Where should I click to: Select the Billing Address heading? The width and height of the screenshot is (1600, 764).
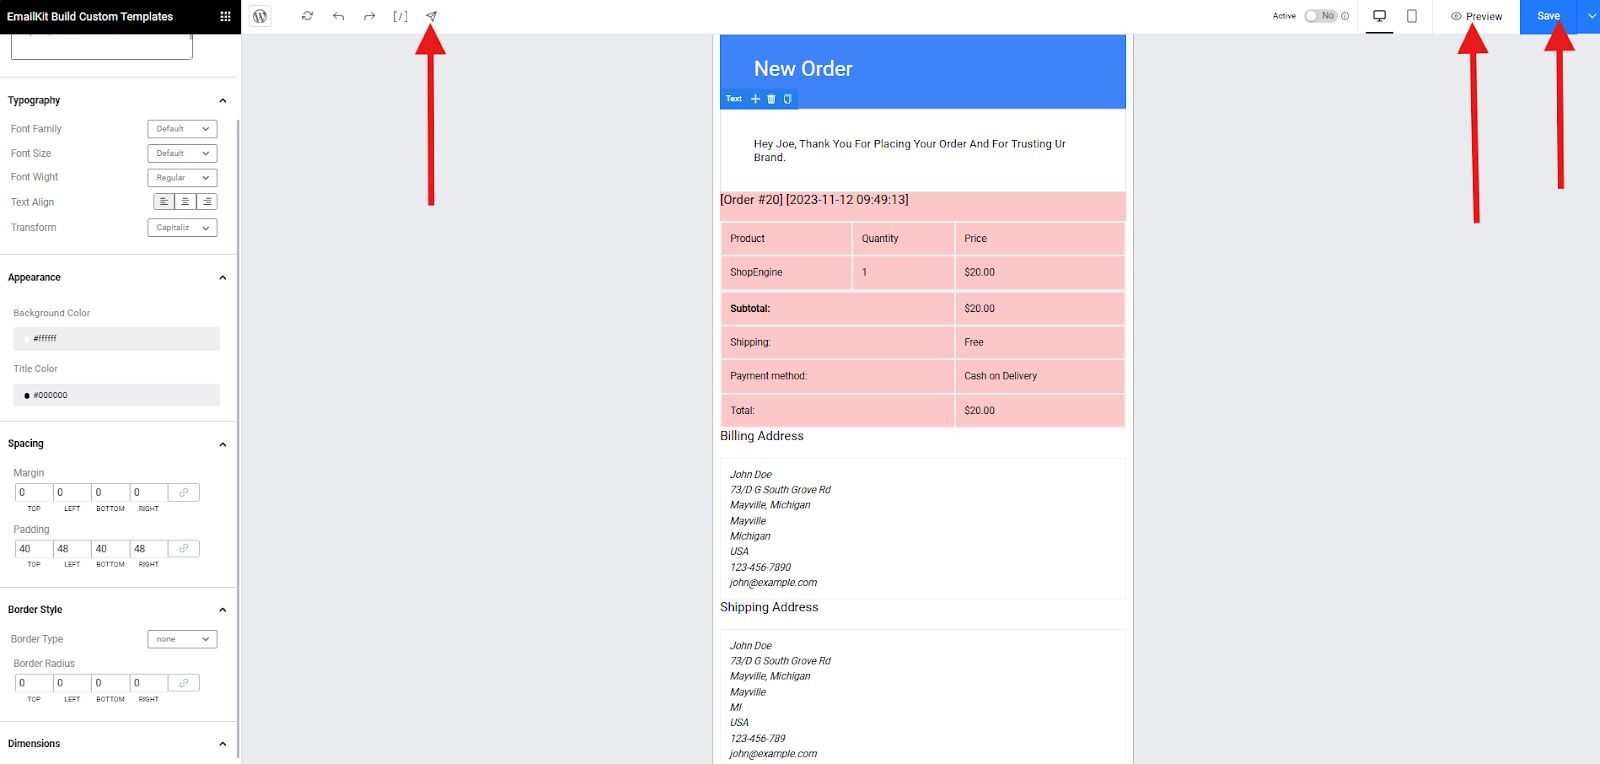click(x=762, y=436)
